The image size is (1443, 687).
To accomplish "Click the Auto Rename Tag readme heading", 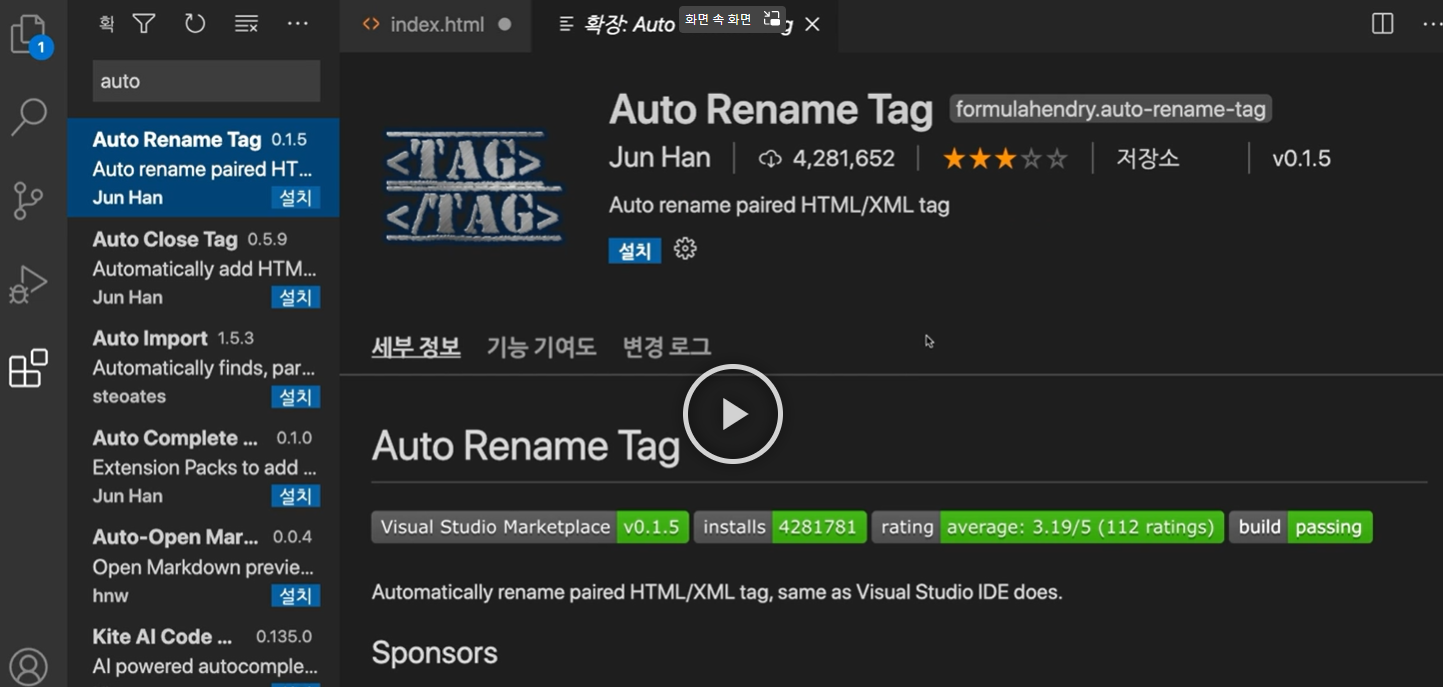I will (526, 446).
